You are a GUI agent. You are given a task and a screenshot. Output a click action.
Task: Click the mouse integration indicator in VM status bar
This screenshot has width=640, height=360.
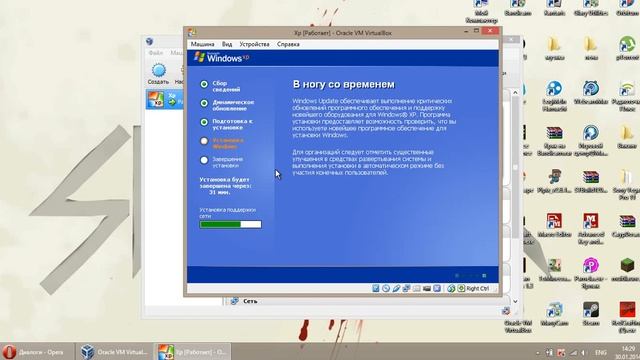tap(437, 289)
